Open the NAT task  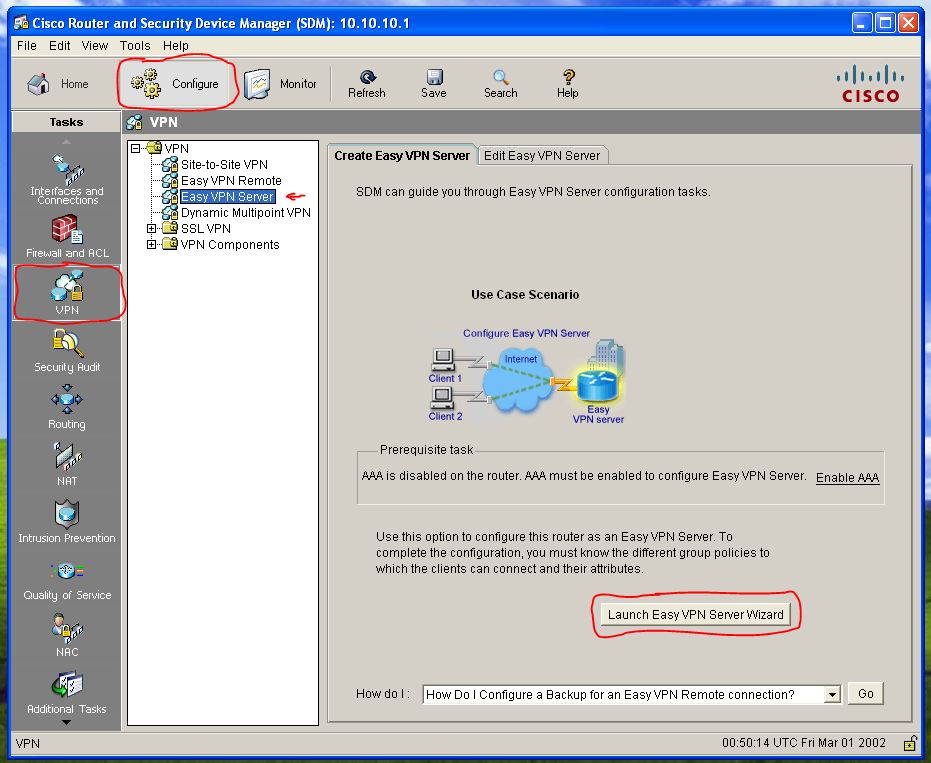click(66, 464)
